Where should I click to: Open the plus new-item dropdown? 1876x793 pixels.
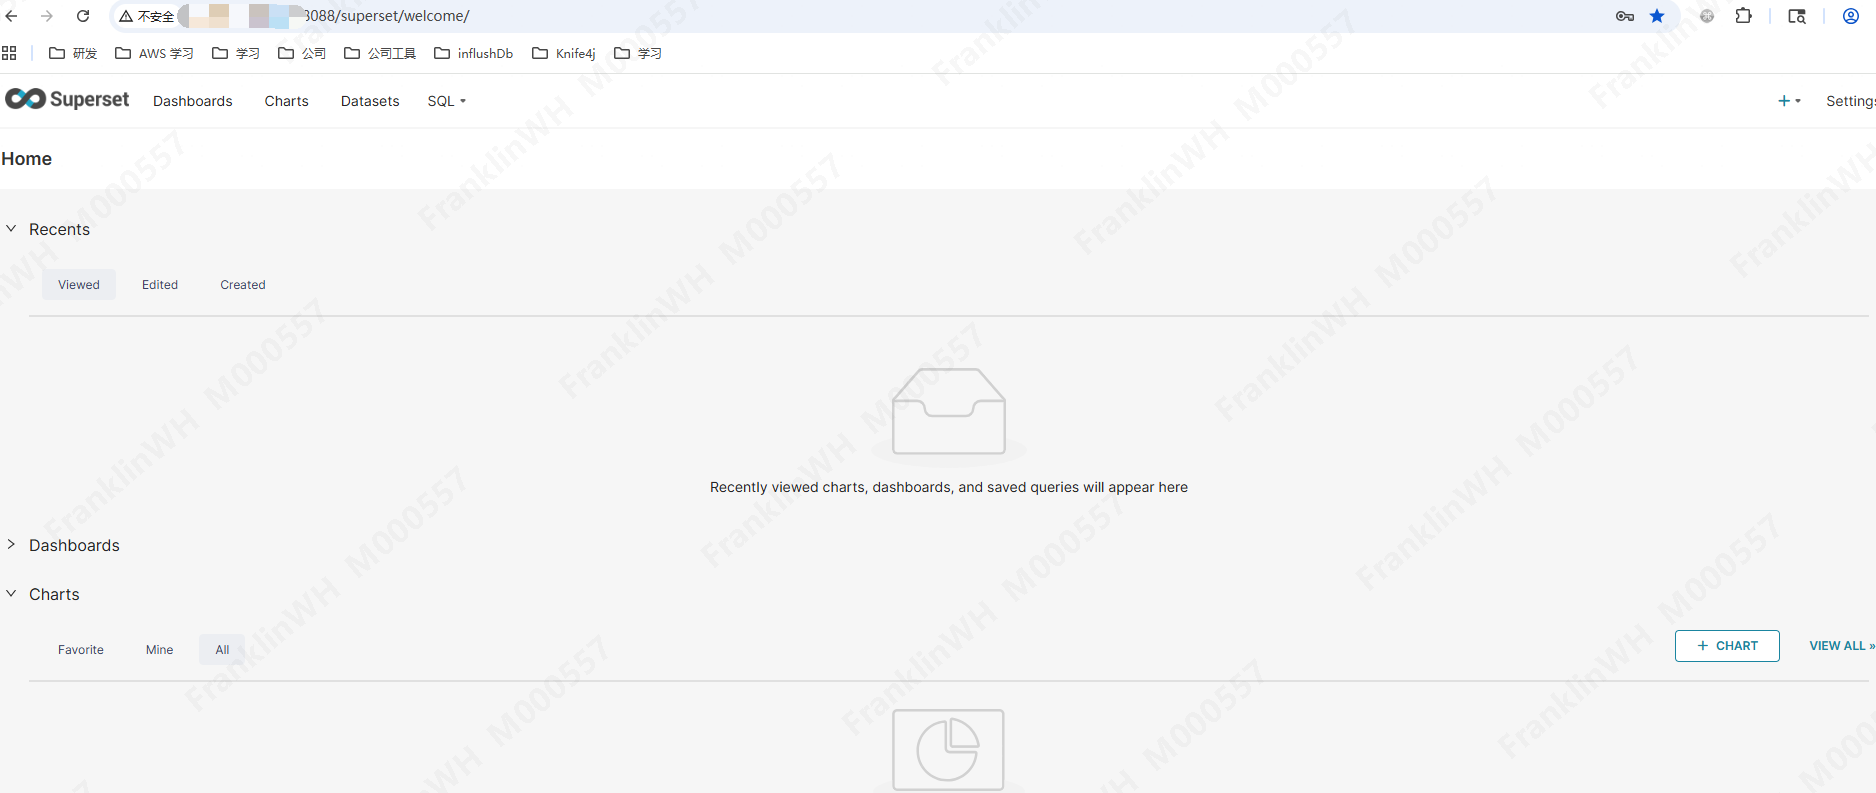click(x=1789, y=101)
